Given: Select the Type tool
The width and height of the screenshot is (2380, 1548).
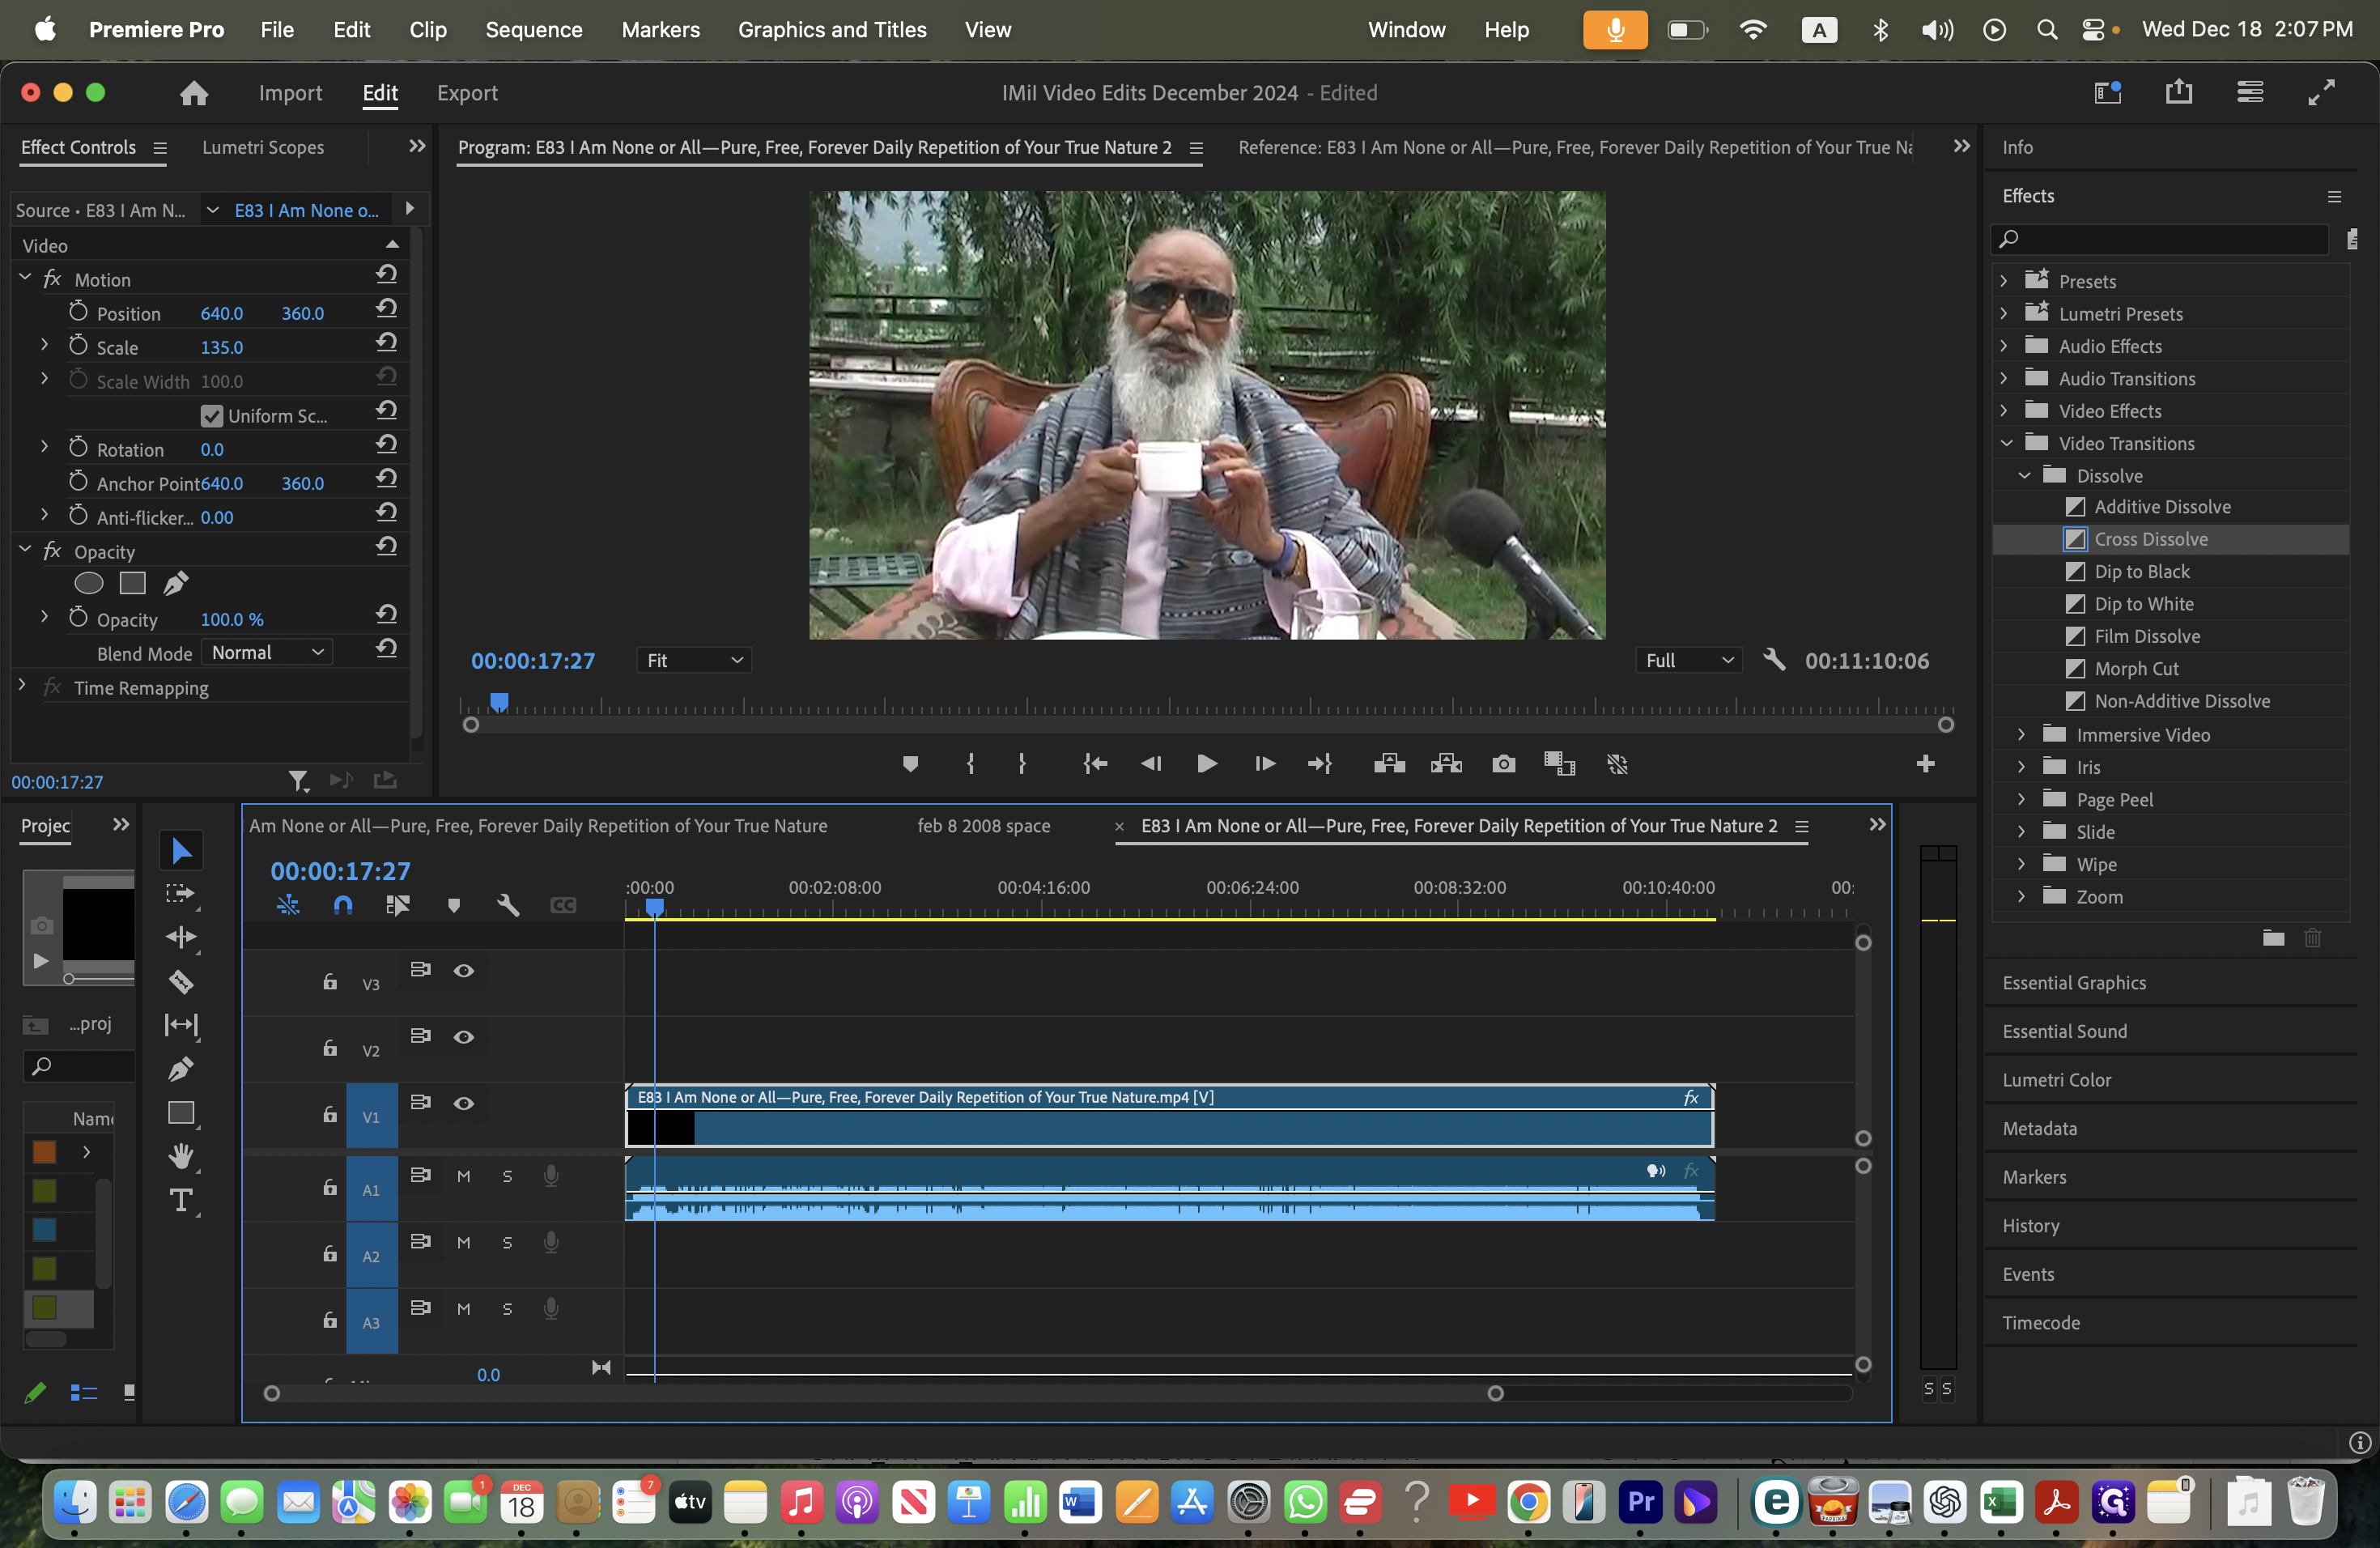Looking at the screenshot, I should click(181, 1200).
